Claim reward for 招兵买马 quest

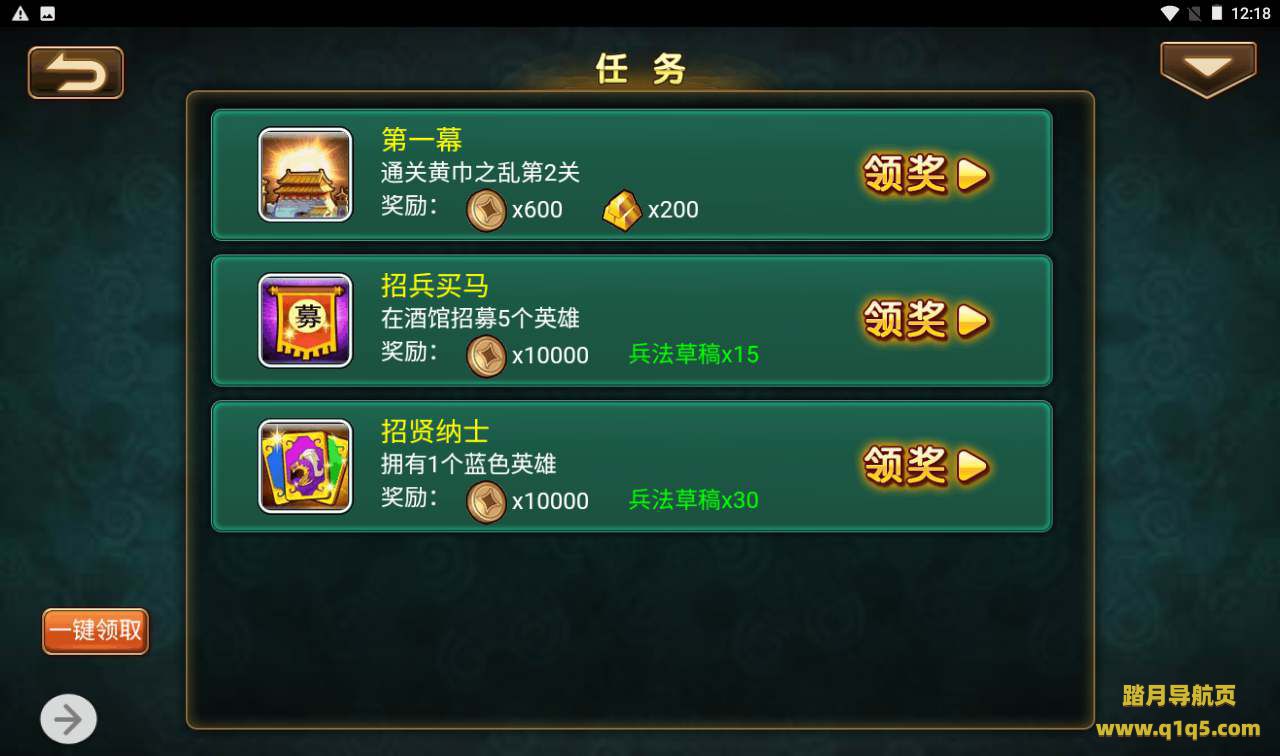pyautogui.click(x=926, y=321)
